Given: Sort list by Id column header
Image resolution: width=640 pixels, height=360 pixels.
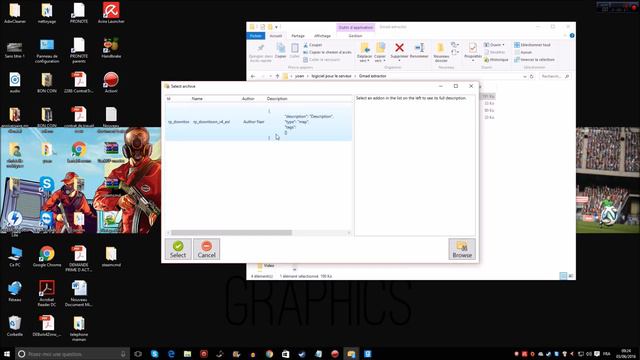Looking at the screenshot, I should pyautogui.click(x=169, y=99).
